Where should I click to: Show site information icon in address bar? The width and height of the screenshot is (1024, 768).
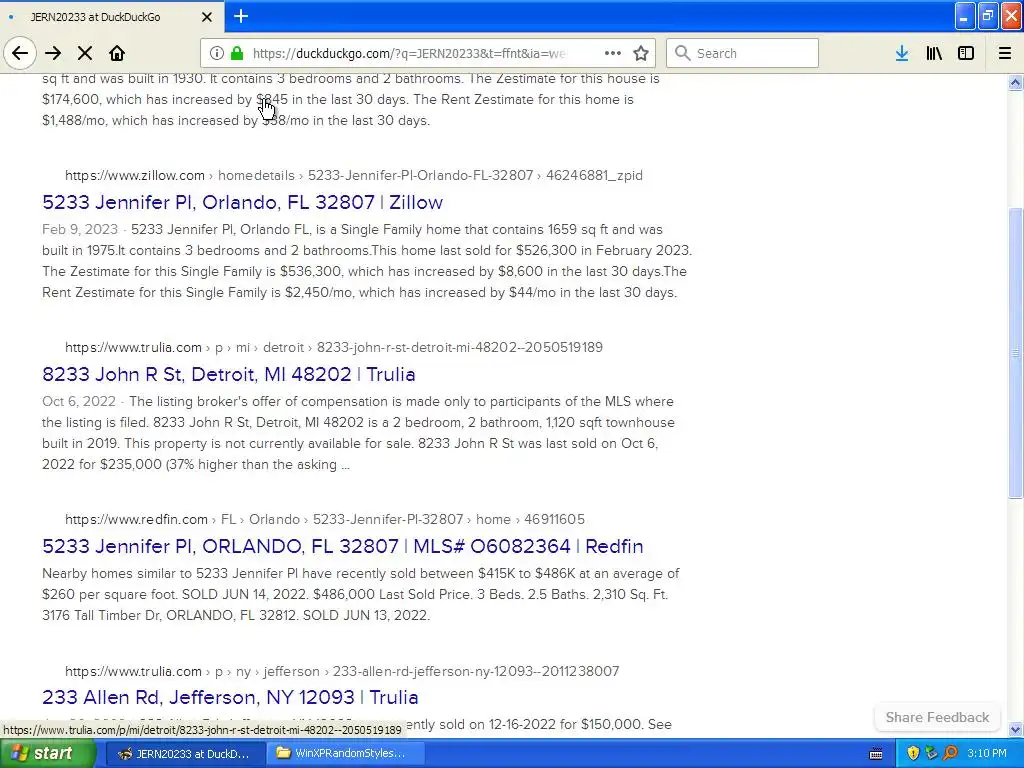coord(217,54)
